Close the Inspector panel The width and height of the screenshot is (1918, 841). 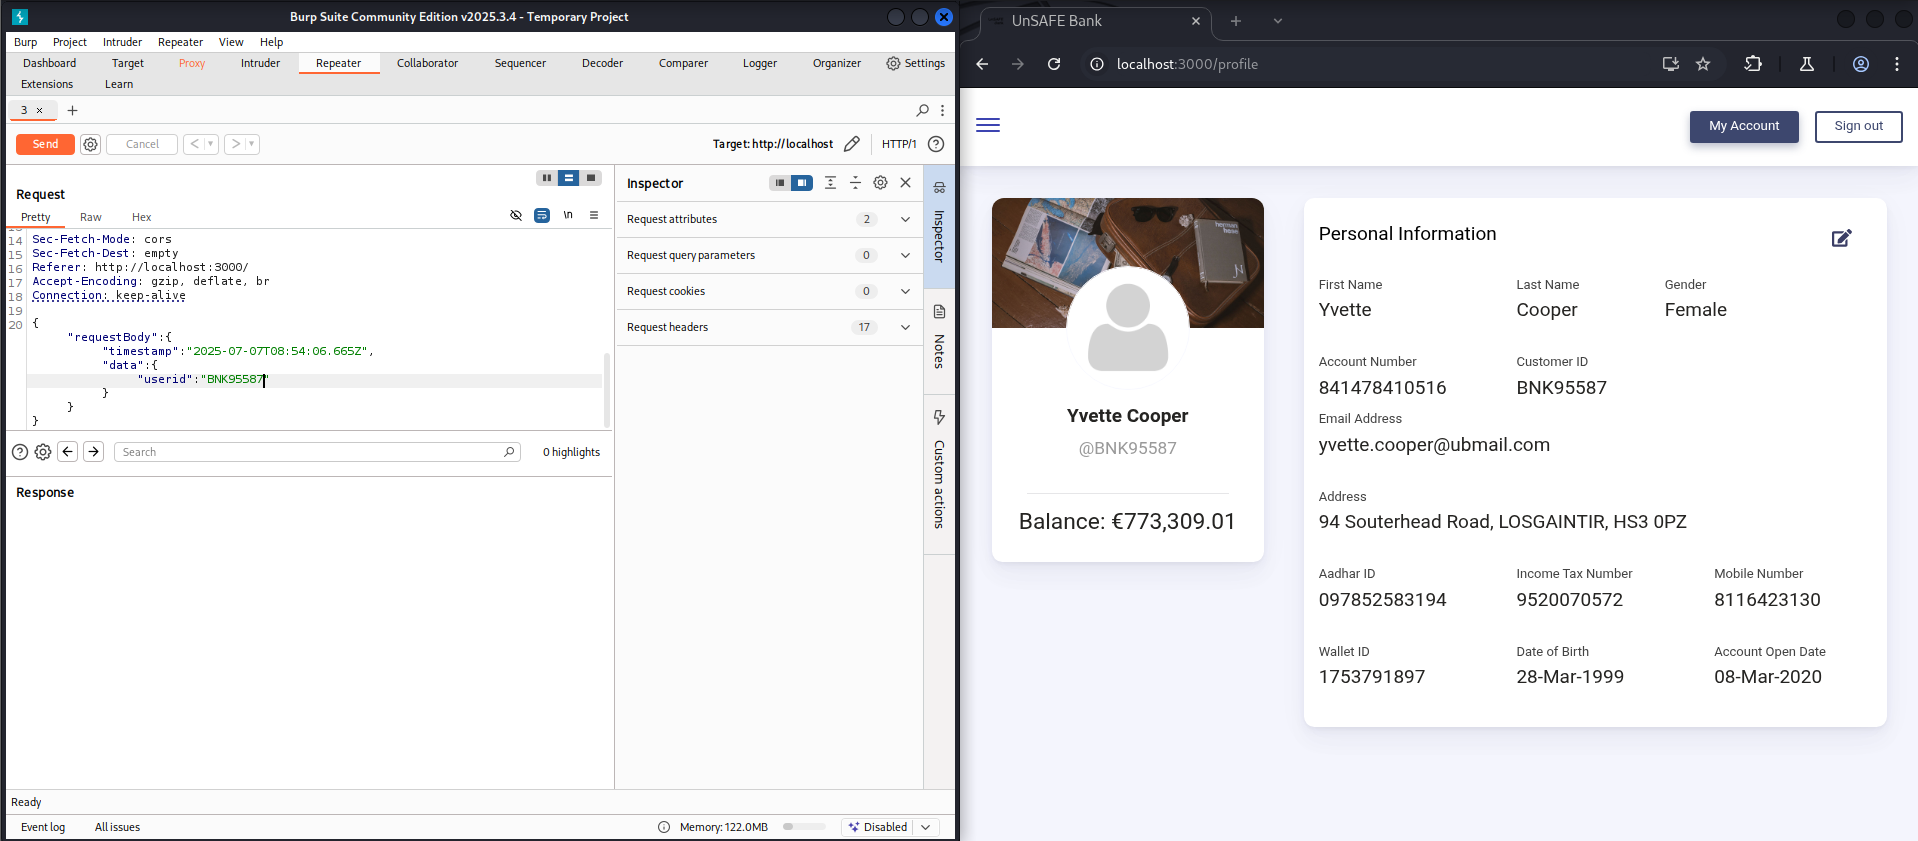coord(905,183)
